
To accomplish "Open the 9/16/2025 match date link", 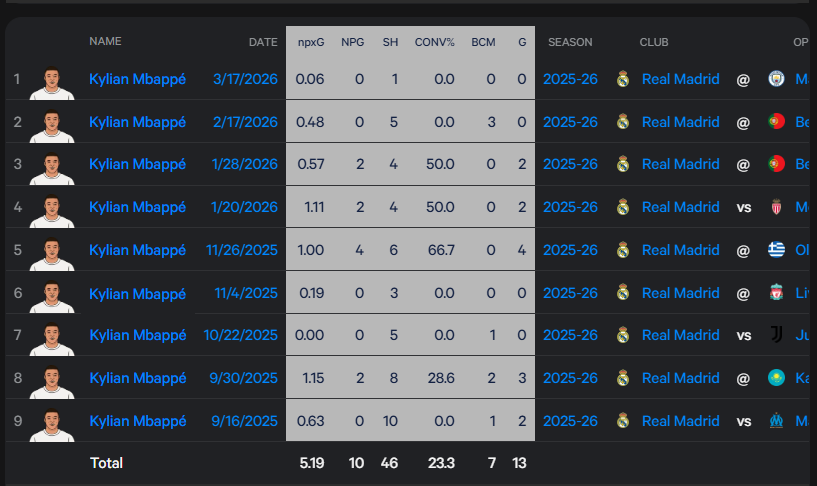I will click(x=244, y=421).
